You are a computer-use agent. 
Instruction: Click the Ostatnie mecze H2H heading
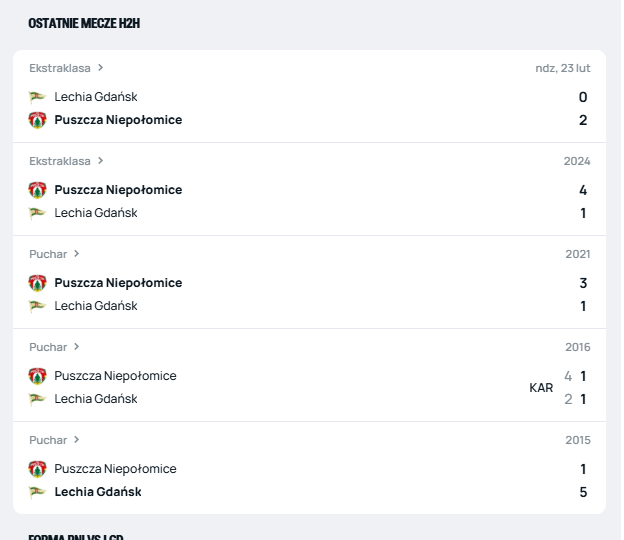point(84,23)
